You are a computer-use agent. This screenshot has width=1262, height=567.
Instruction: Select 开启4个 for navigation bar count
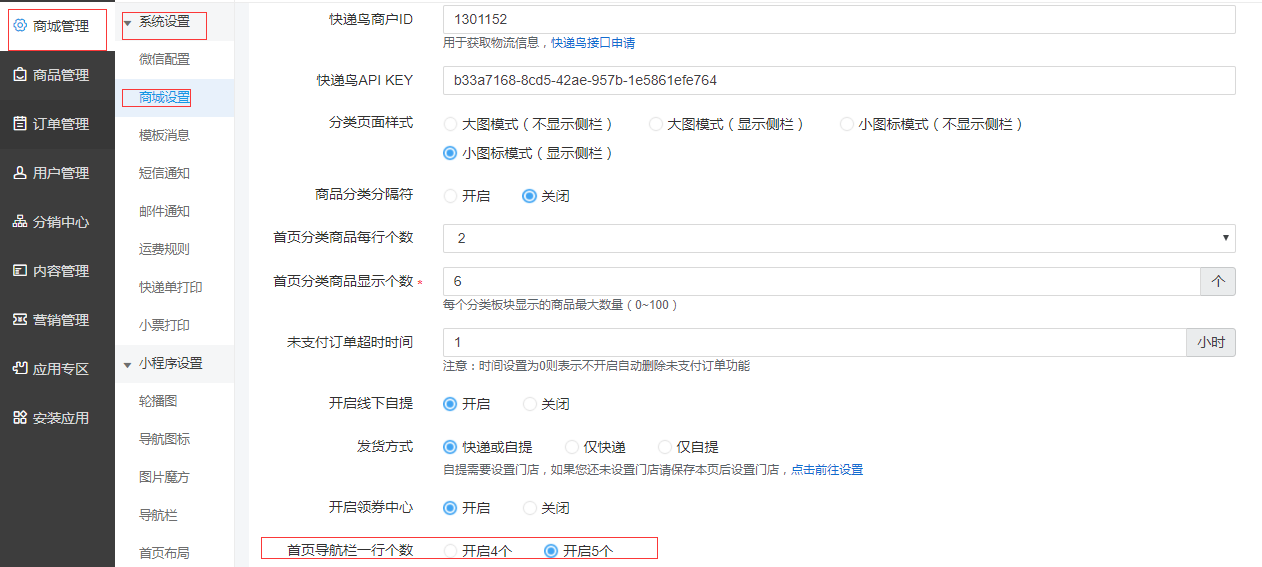click(x=450, y=551)
